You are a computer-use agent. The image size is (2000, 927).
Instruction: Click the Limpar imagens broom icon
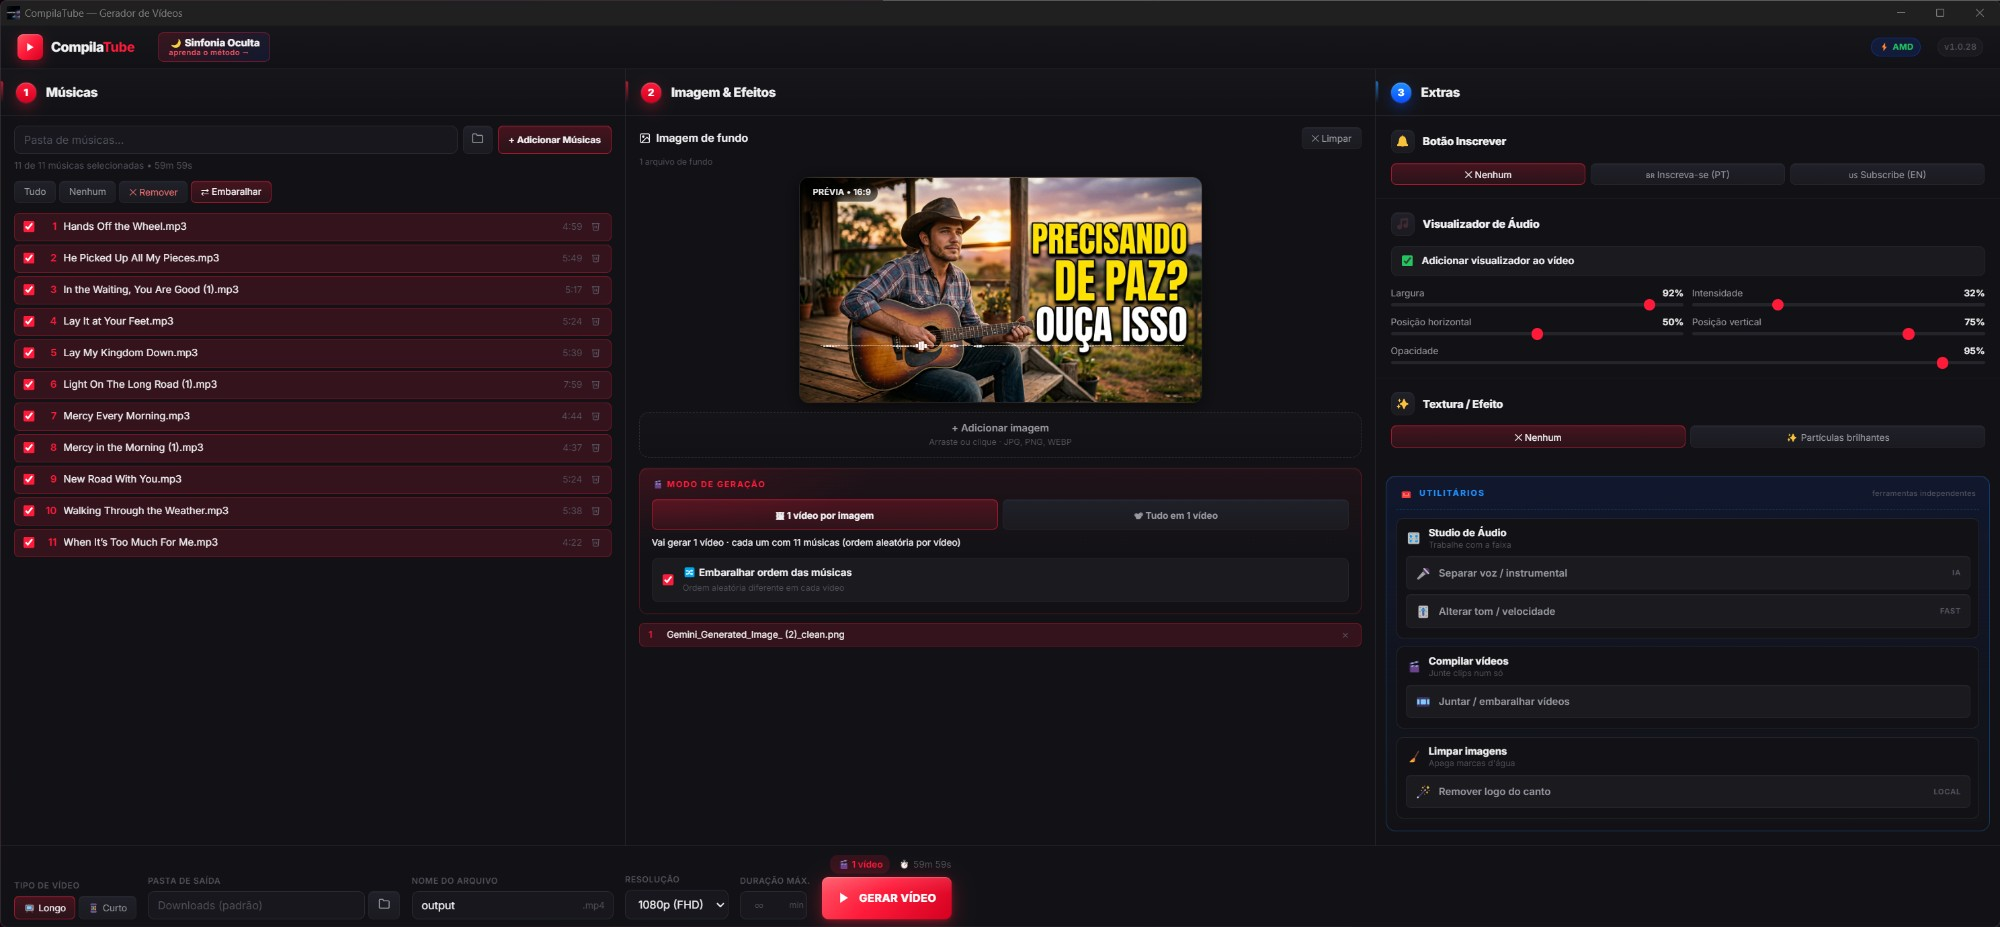coord(1414,756)
